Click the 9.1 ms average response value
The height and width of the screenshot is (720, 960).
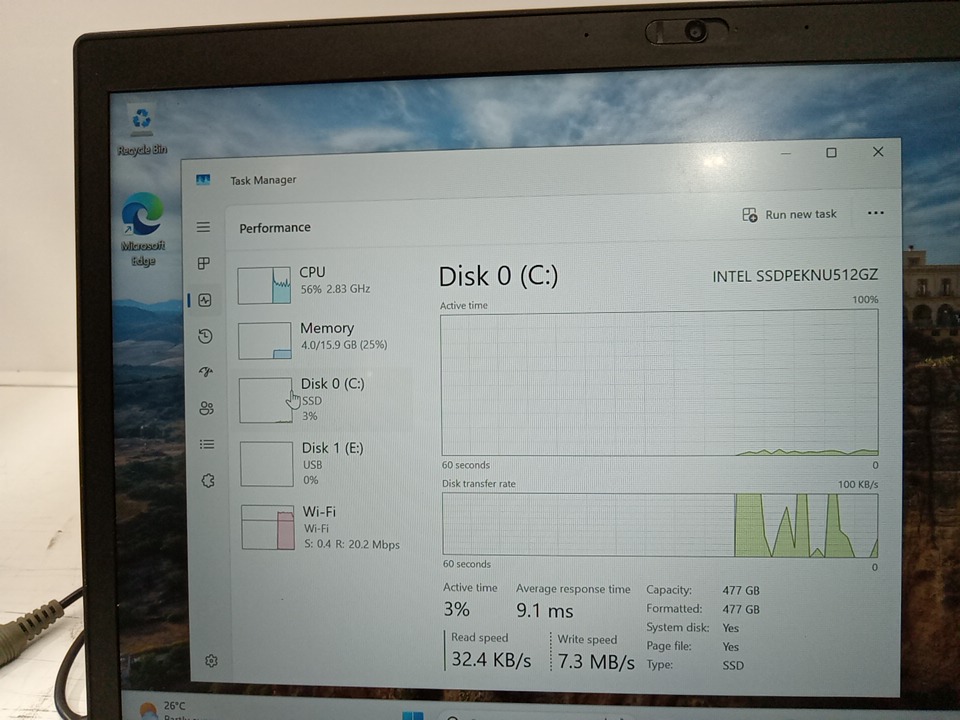pyautogui.click(x=544, y=610)
